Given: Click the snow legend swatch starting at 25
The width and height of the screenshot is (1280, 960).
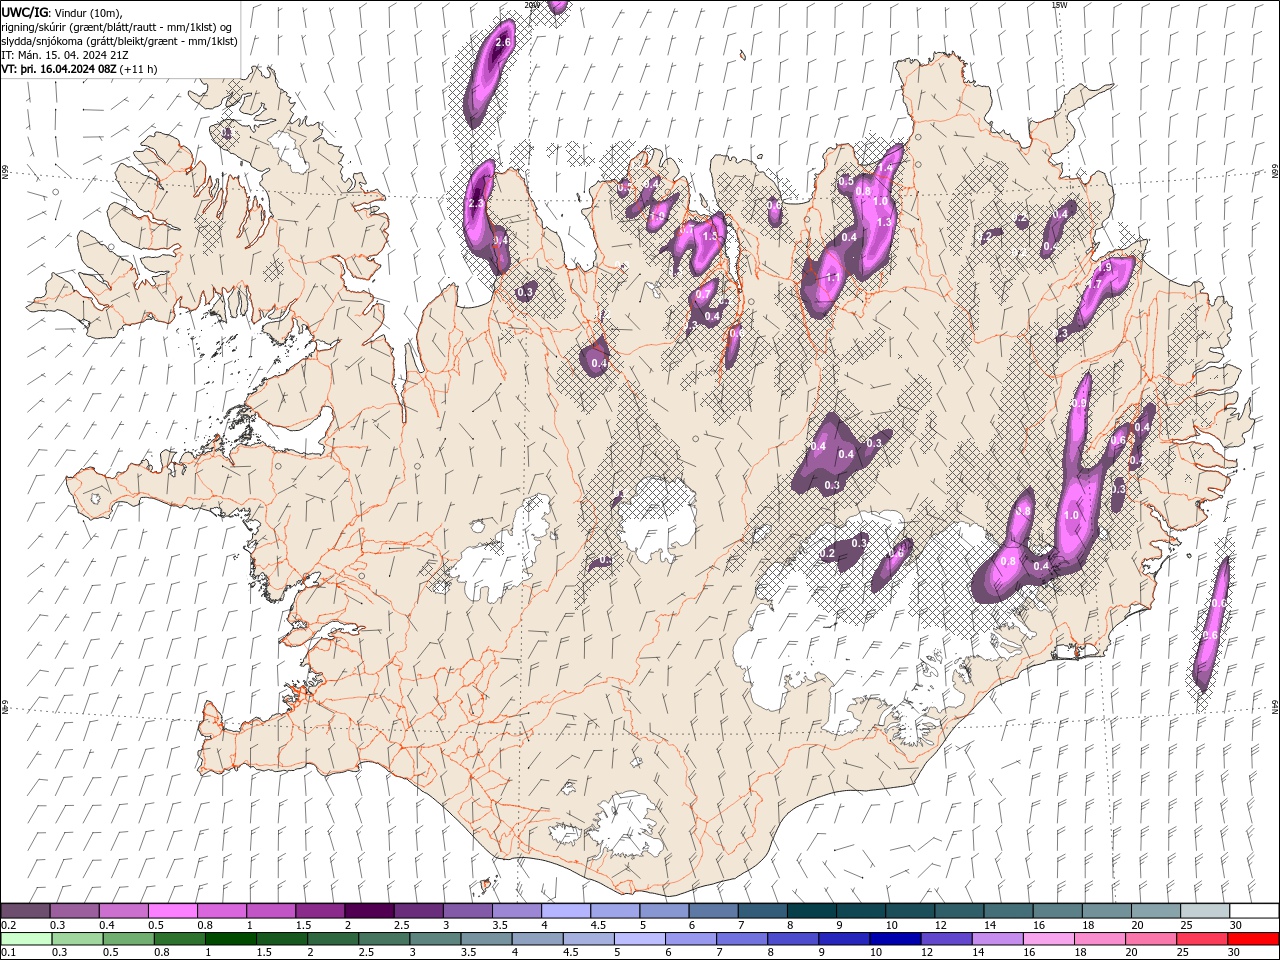Looking at the screenshot, I should 1203,911.
